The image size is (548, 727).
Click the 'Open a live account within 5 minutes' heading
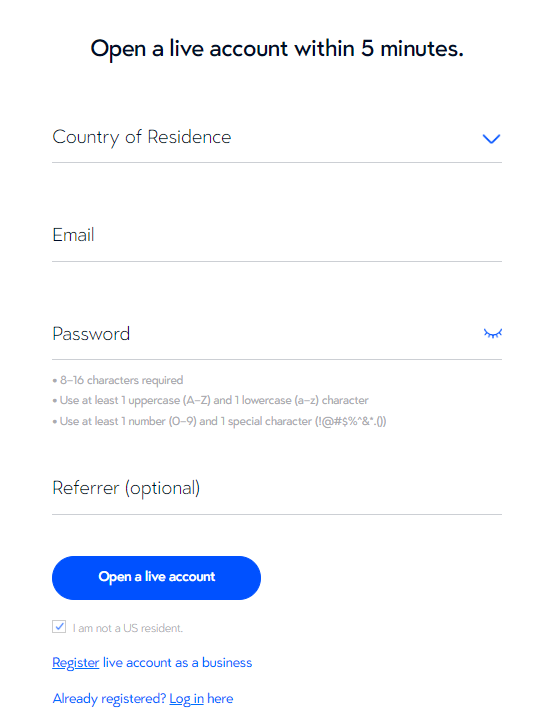pos(277,49)
